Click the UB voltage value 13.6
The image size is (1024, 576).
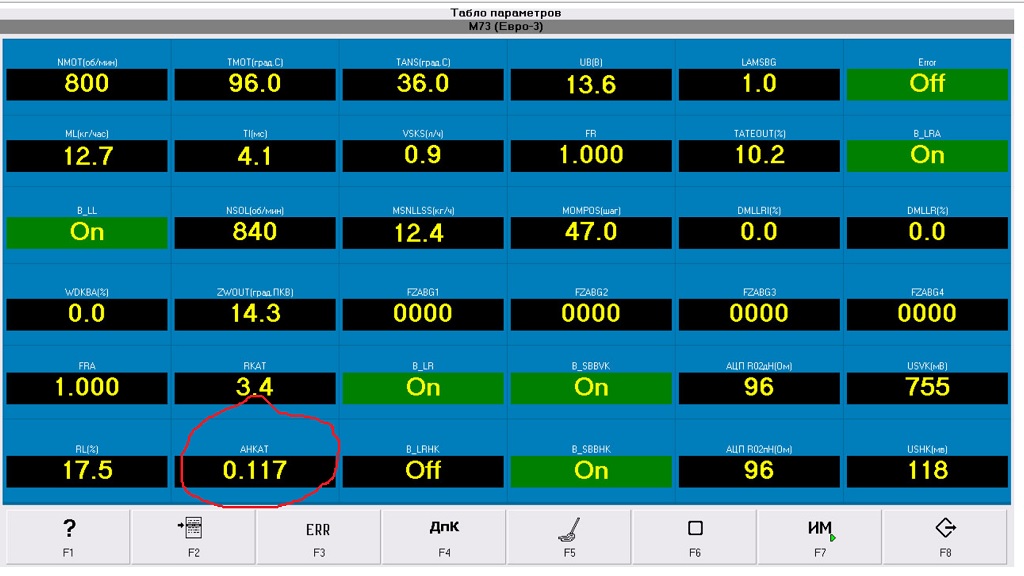(x=591, y=84)
